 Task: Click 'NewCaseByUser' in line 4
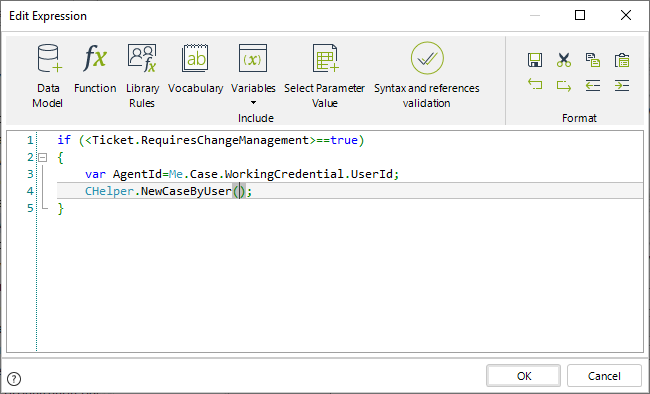[186, 191]
